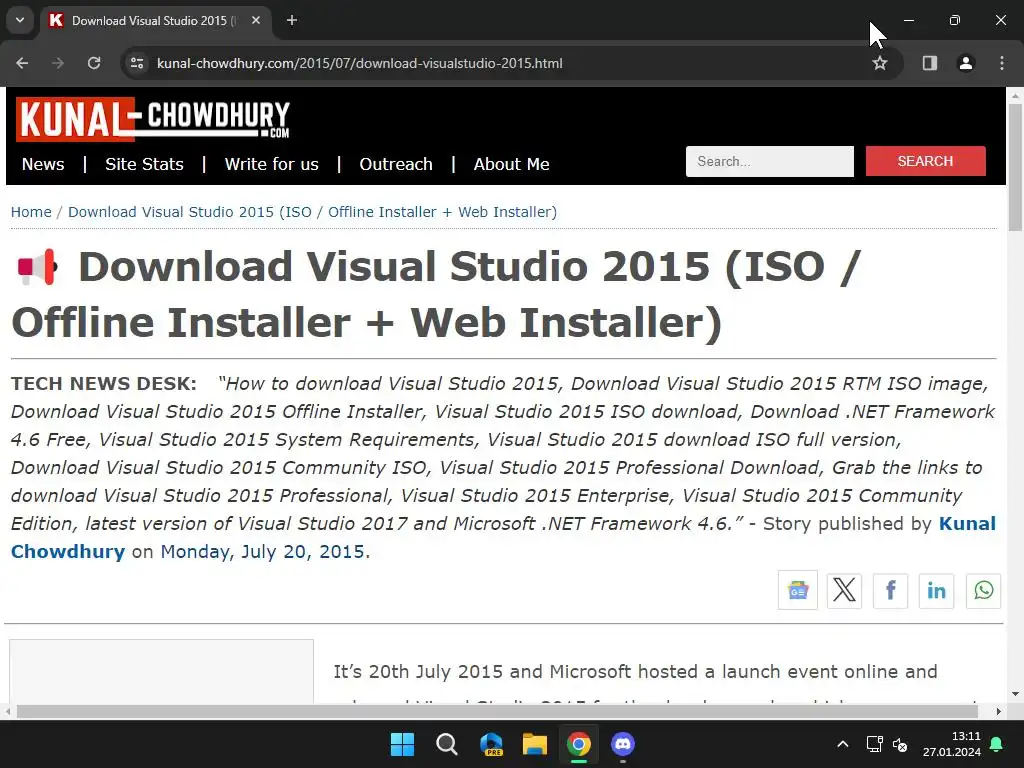Viewport: 1024px width, 768px height.
Task: Show hidden system tray icons
Action: (x=842, y=744)
